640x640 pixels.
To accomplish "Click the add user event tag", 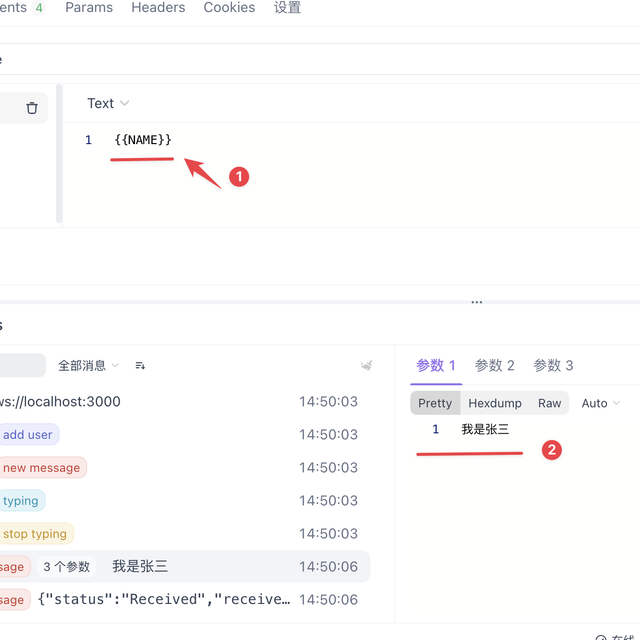I will pyautogui.click(x=29, y=435).
